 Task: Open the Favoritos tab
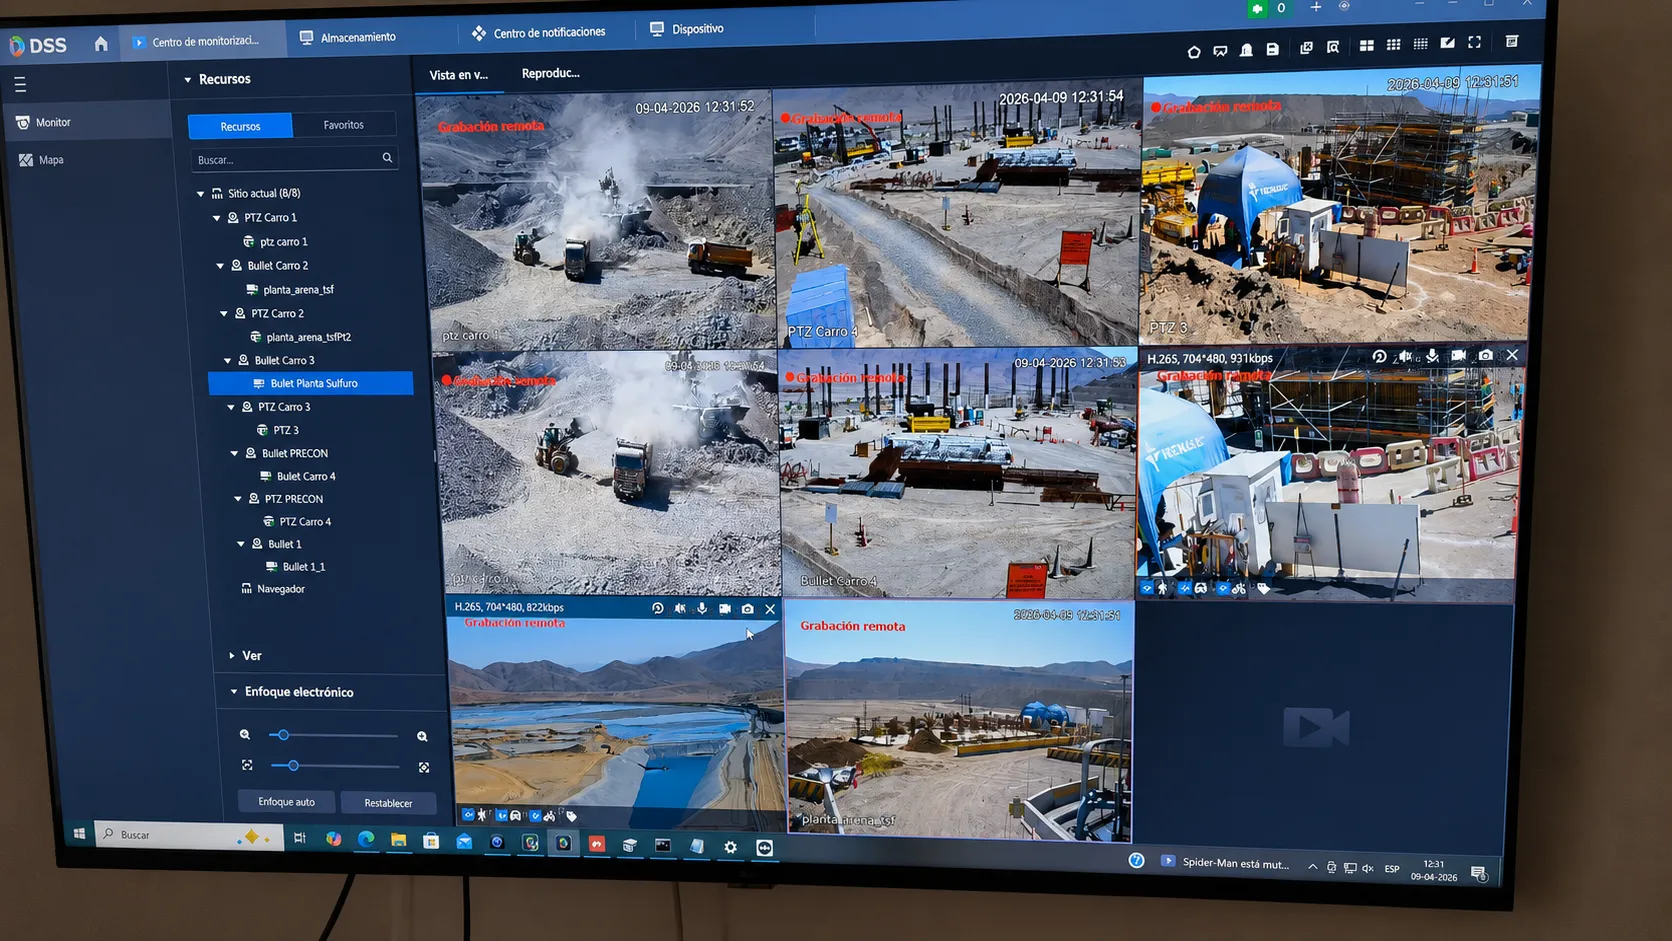(x=344, y=125)
